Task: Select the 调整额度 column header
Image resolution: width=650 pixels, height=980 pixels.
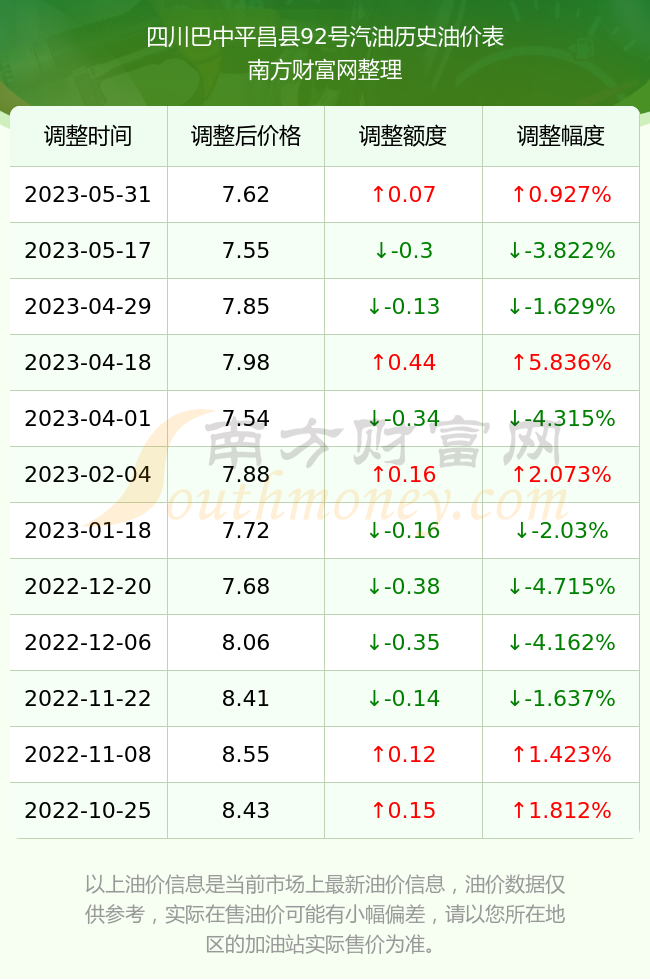Action: pos(403,136)
